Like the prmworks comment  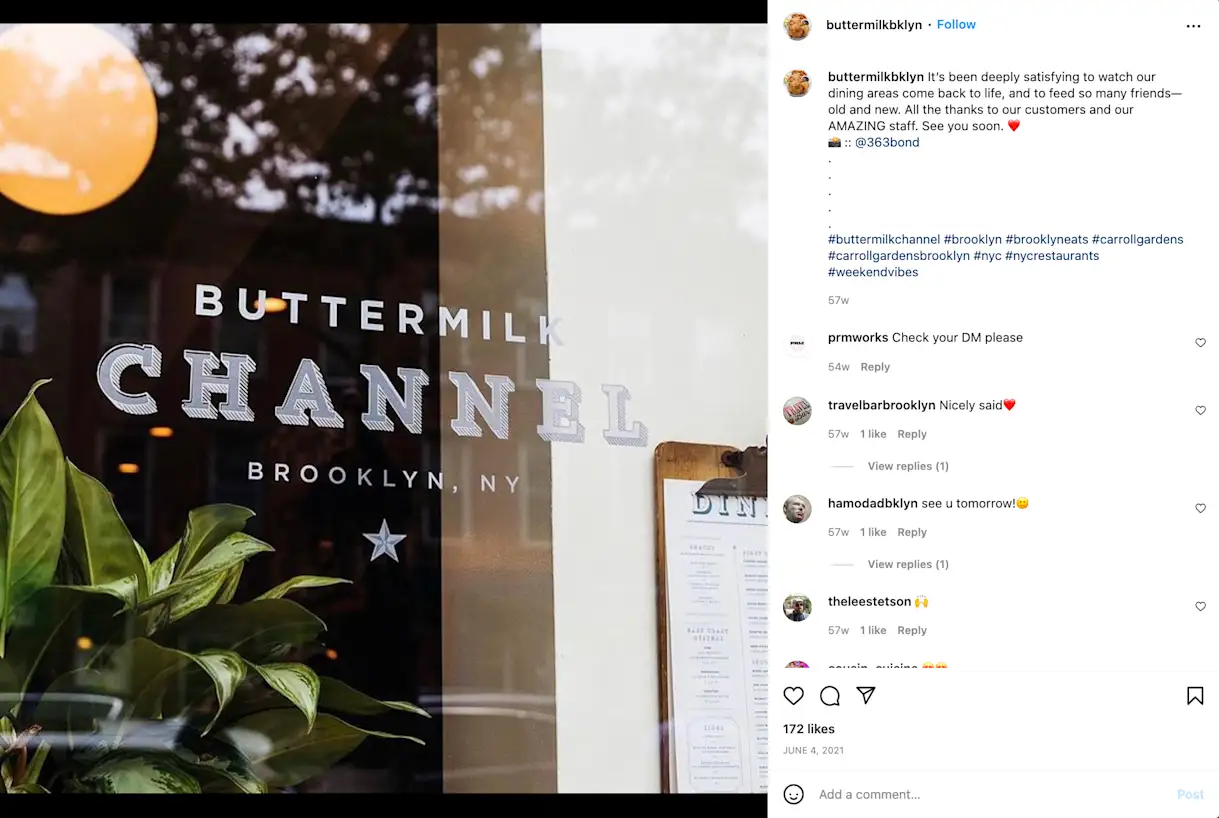1201,343
